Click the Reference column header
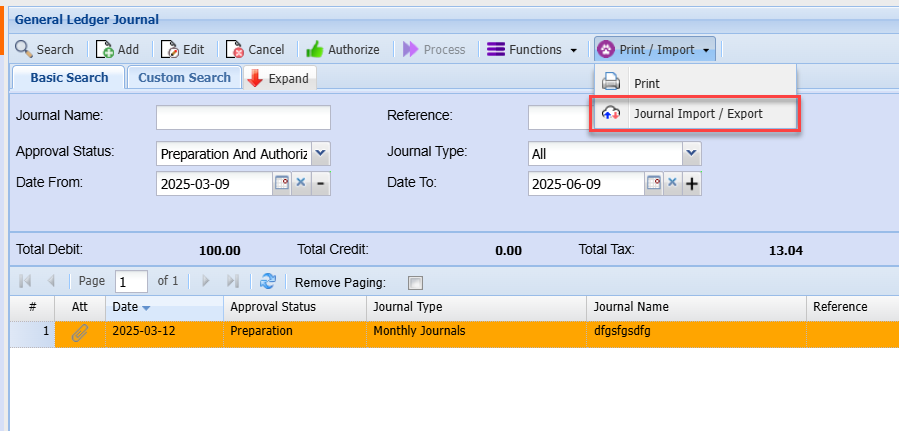The image size is (899, 431). pyautogui.click(x=853, y=307)
